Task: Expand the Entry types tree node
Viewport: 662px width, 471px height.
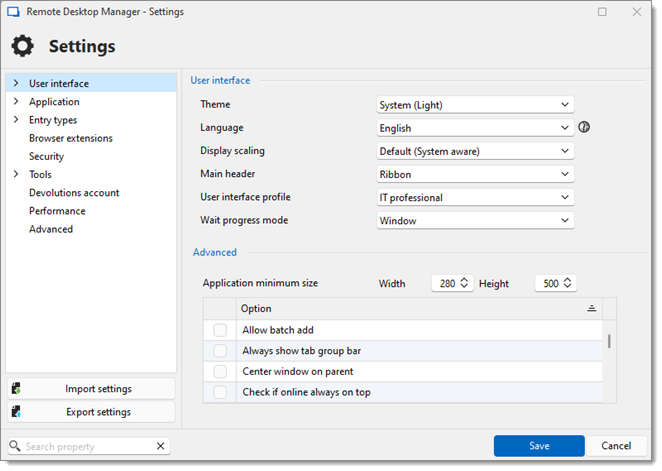Action: coord(16,119)
